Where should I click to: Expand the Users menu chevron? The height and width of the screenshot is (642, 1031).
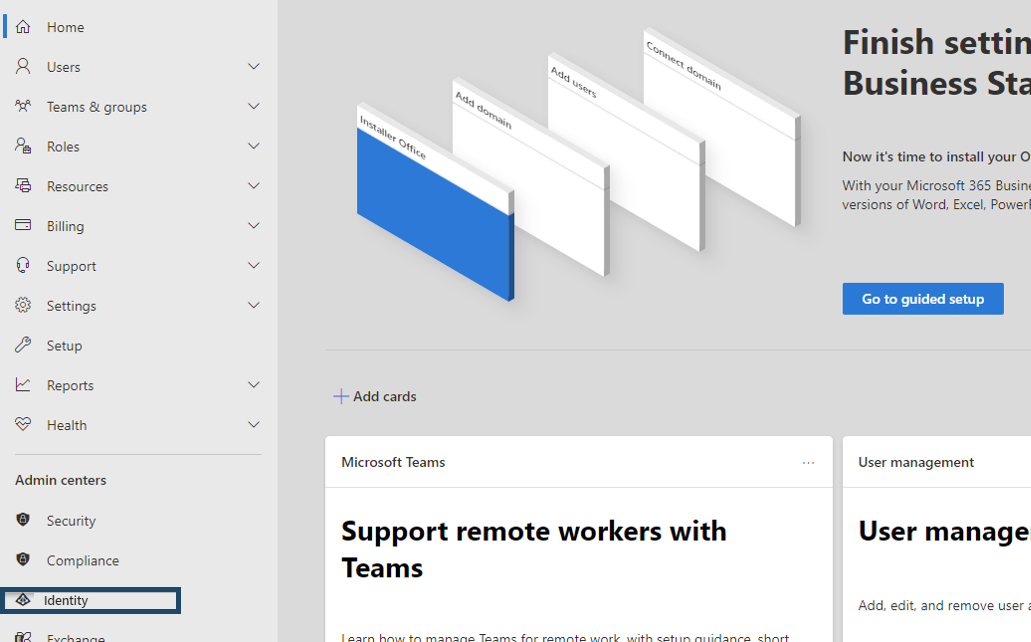[253, 66]
